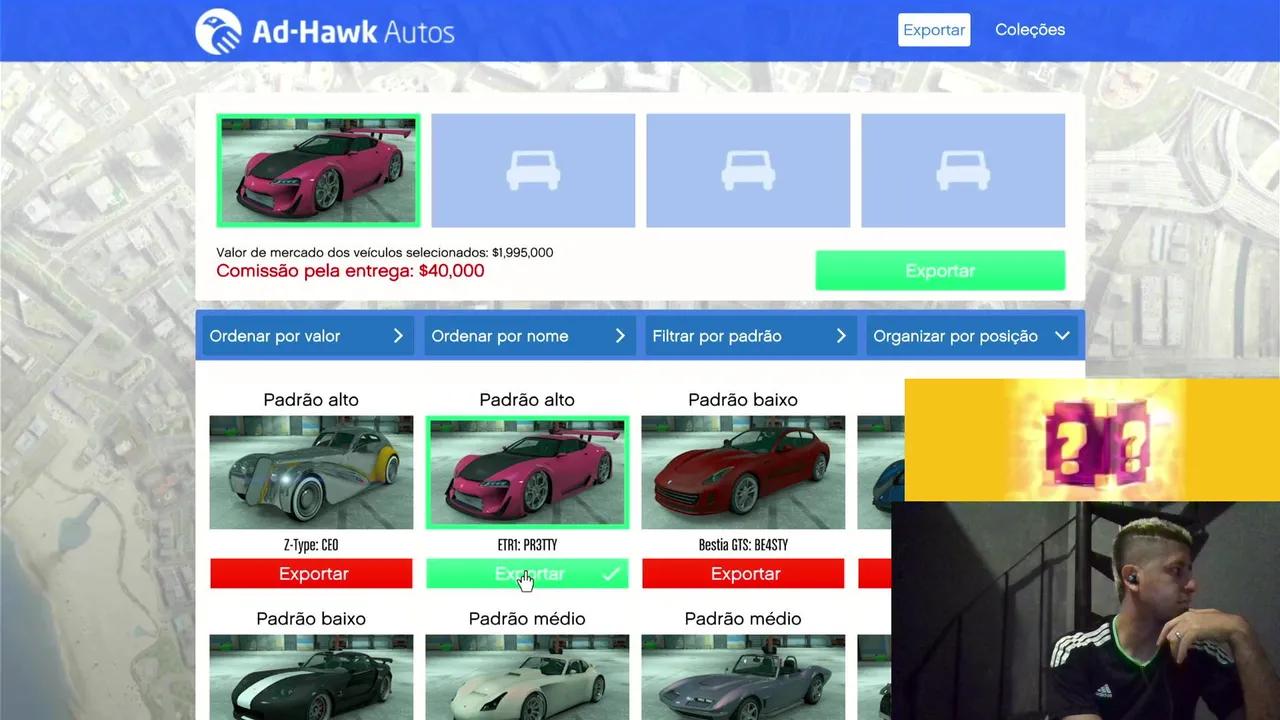1280x720 pixels.
Task: Select the Exportar tab in header
Action: [934, 30]
